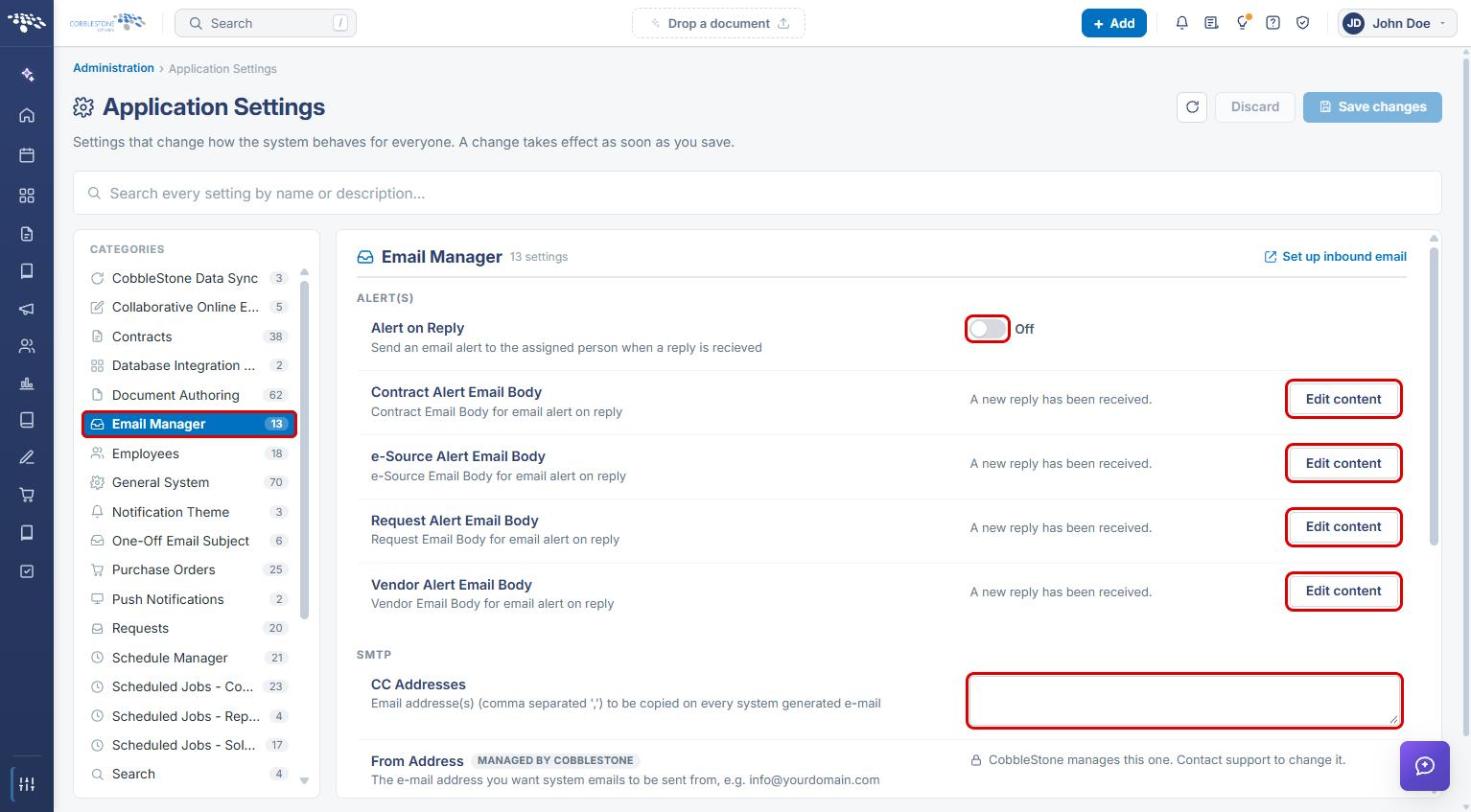Open the people icon in left sidebar

(x=27, y=346)
